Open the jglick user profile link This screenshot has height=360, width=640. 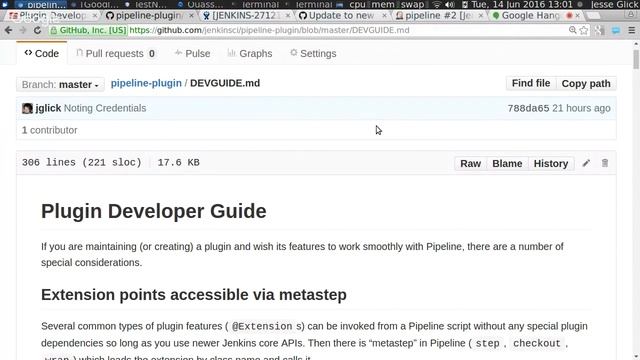tap(48, 108)
